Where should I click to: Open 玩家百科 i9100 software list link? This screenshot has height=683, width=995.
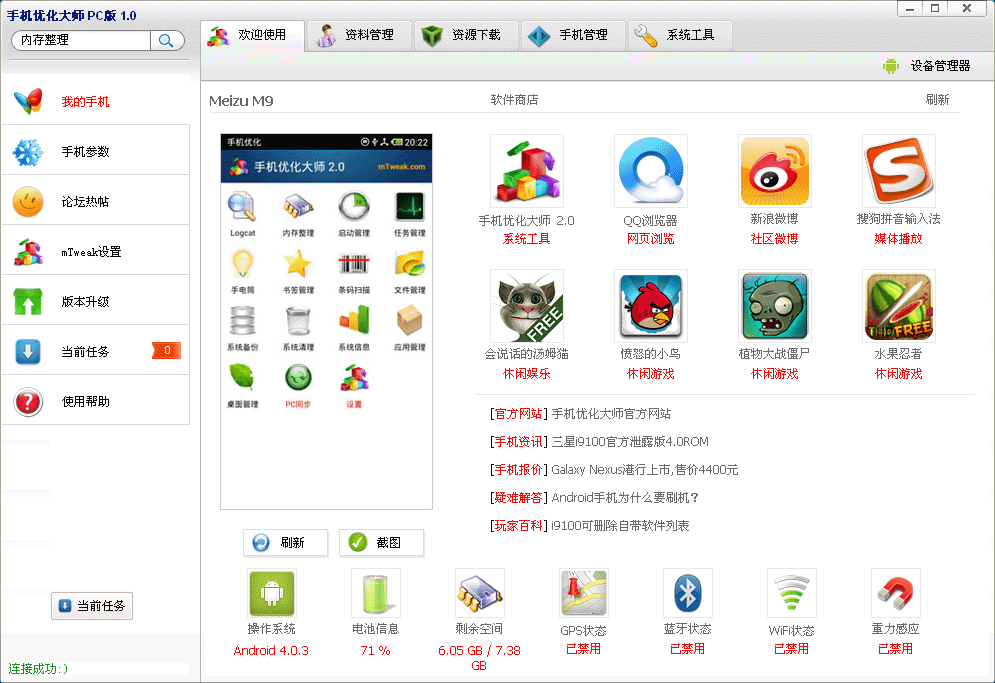tap(589, 526)
